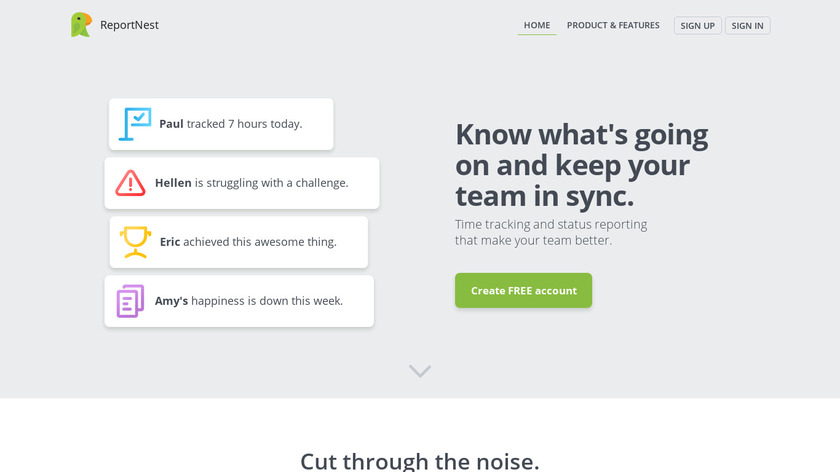Click the time tracking subtitle text
Image resolution: width=840 pixels, height=472 pixels.
point(550,232)
